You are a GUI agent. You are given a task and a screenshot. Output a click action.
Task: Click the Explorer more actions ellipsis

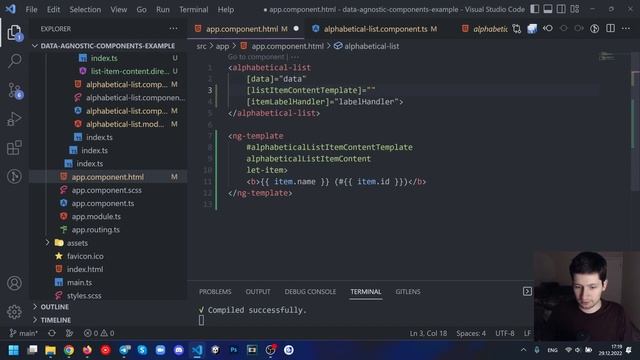[x=173, y=29]
